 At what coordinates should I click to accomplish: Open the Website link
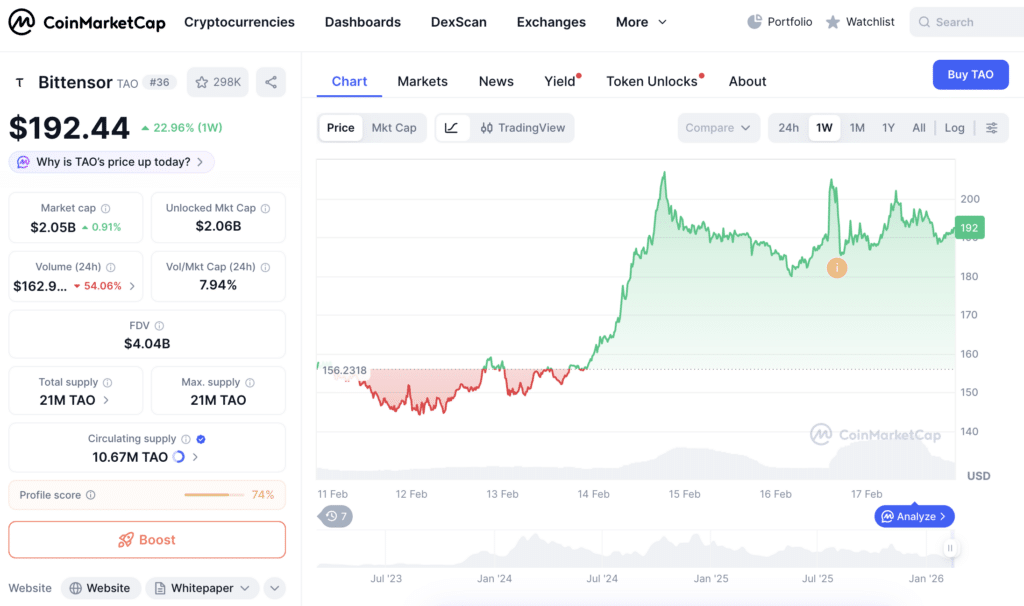pos(101,588)
